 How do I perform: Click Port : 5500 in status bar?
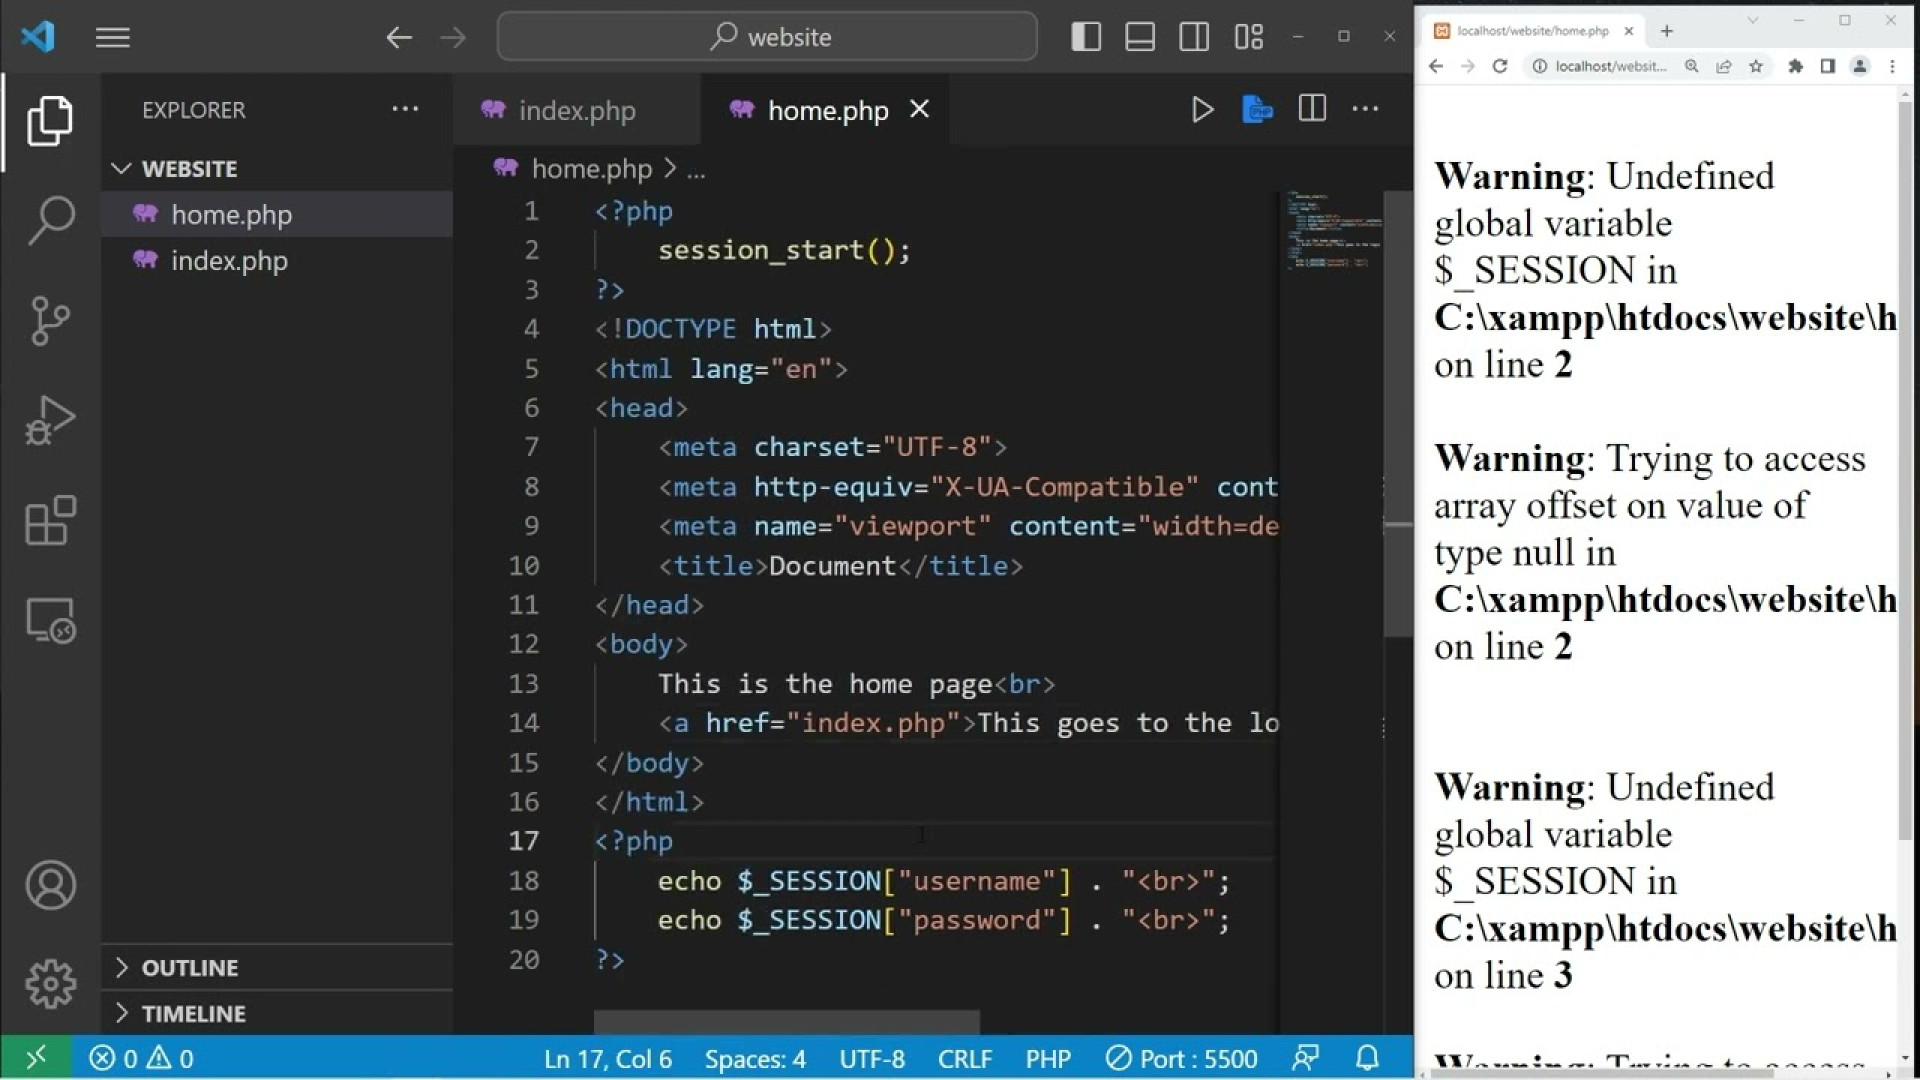(1182, 1058)
